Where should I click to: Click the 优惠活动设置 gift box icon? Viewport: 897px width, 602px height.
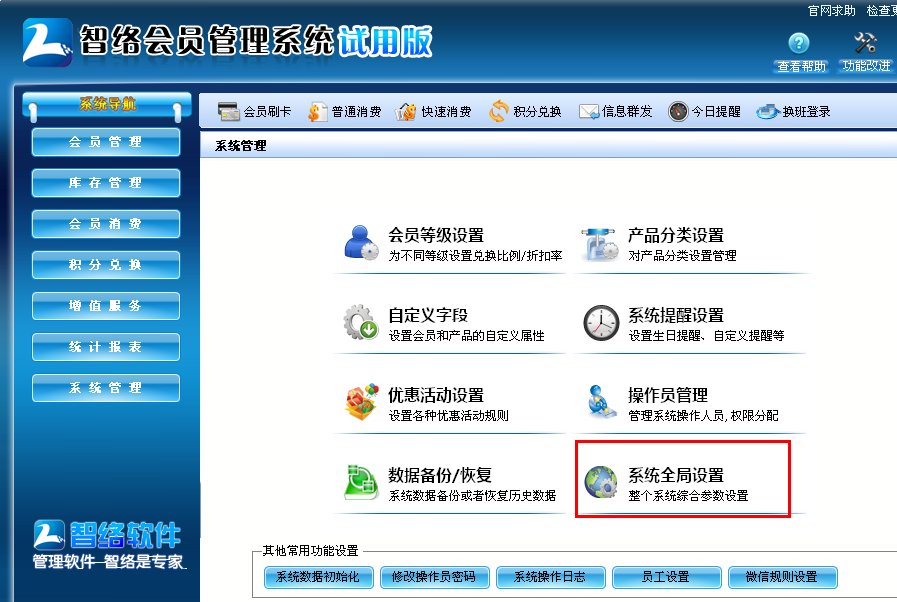362,402
